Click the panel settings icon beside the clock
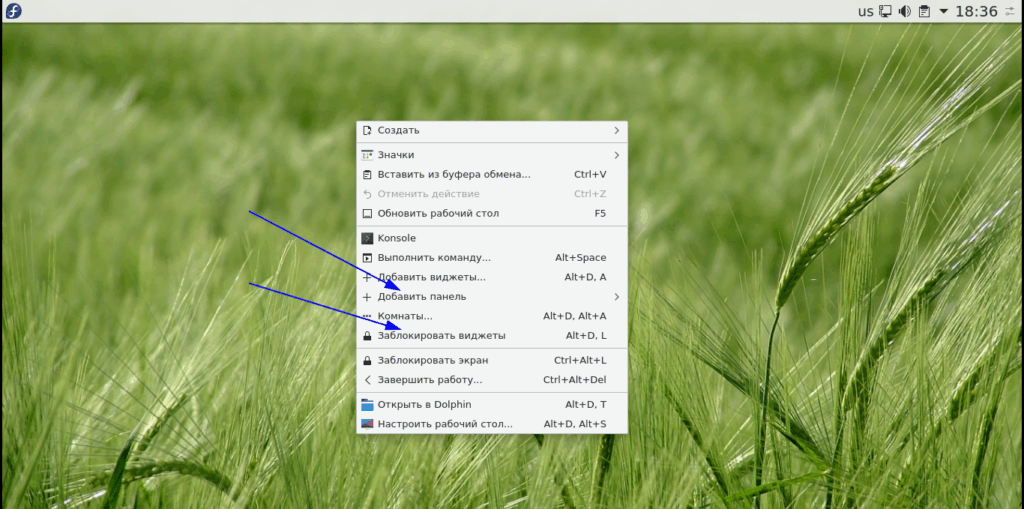1024x509 pixels. tap(1010, 12)
